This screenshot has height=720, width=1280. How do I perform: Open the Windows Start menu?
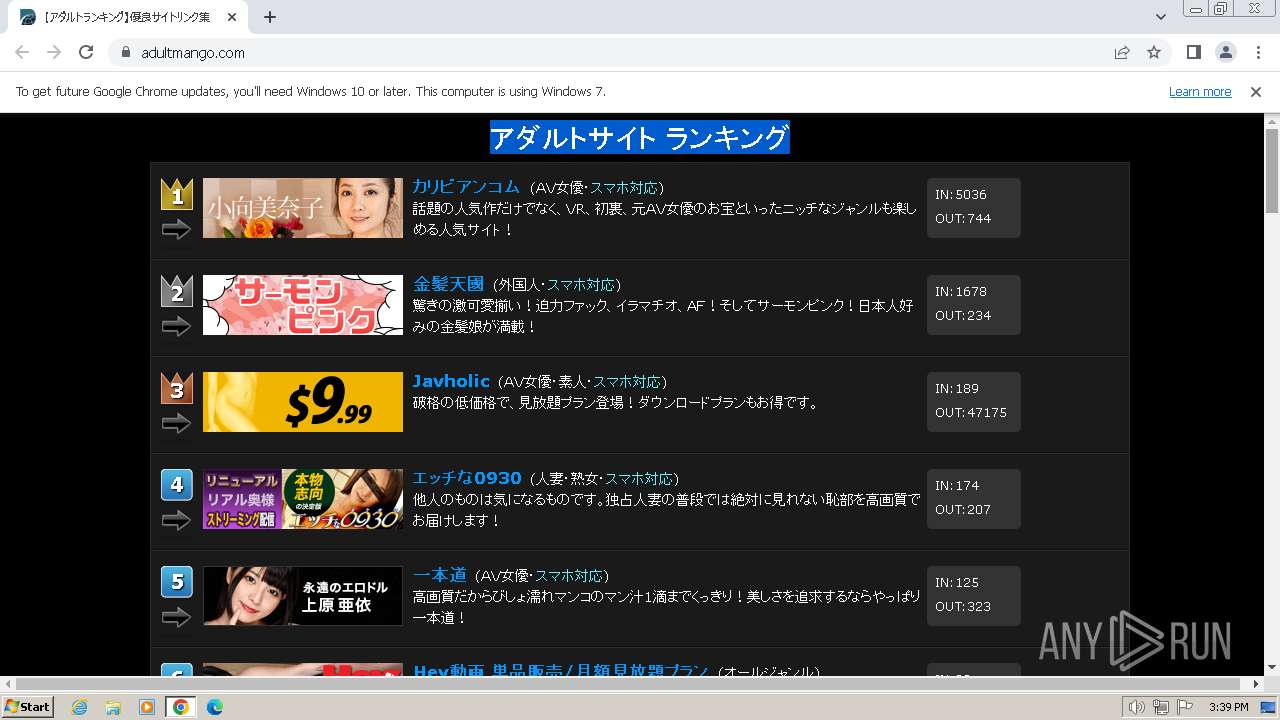click(x=28, y=707)
